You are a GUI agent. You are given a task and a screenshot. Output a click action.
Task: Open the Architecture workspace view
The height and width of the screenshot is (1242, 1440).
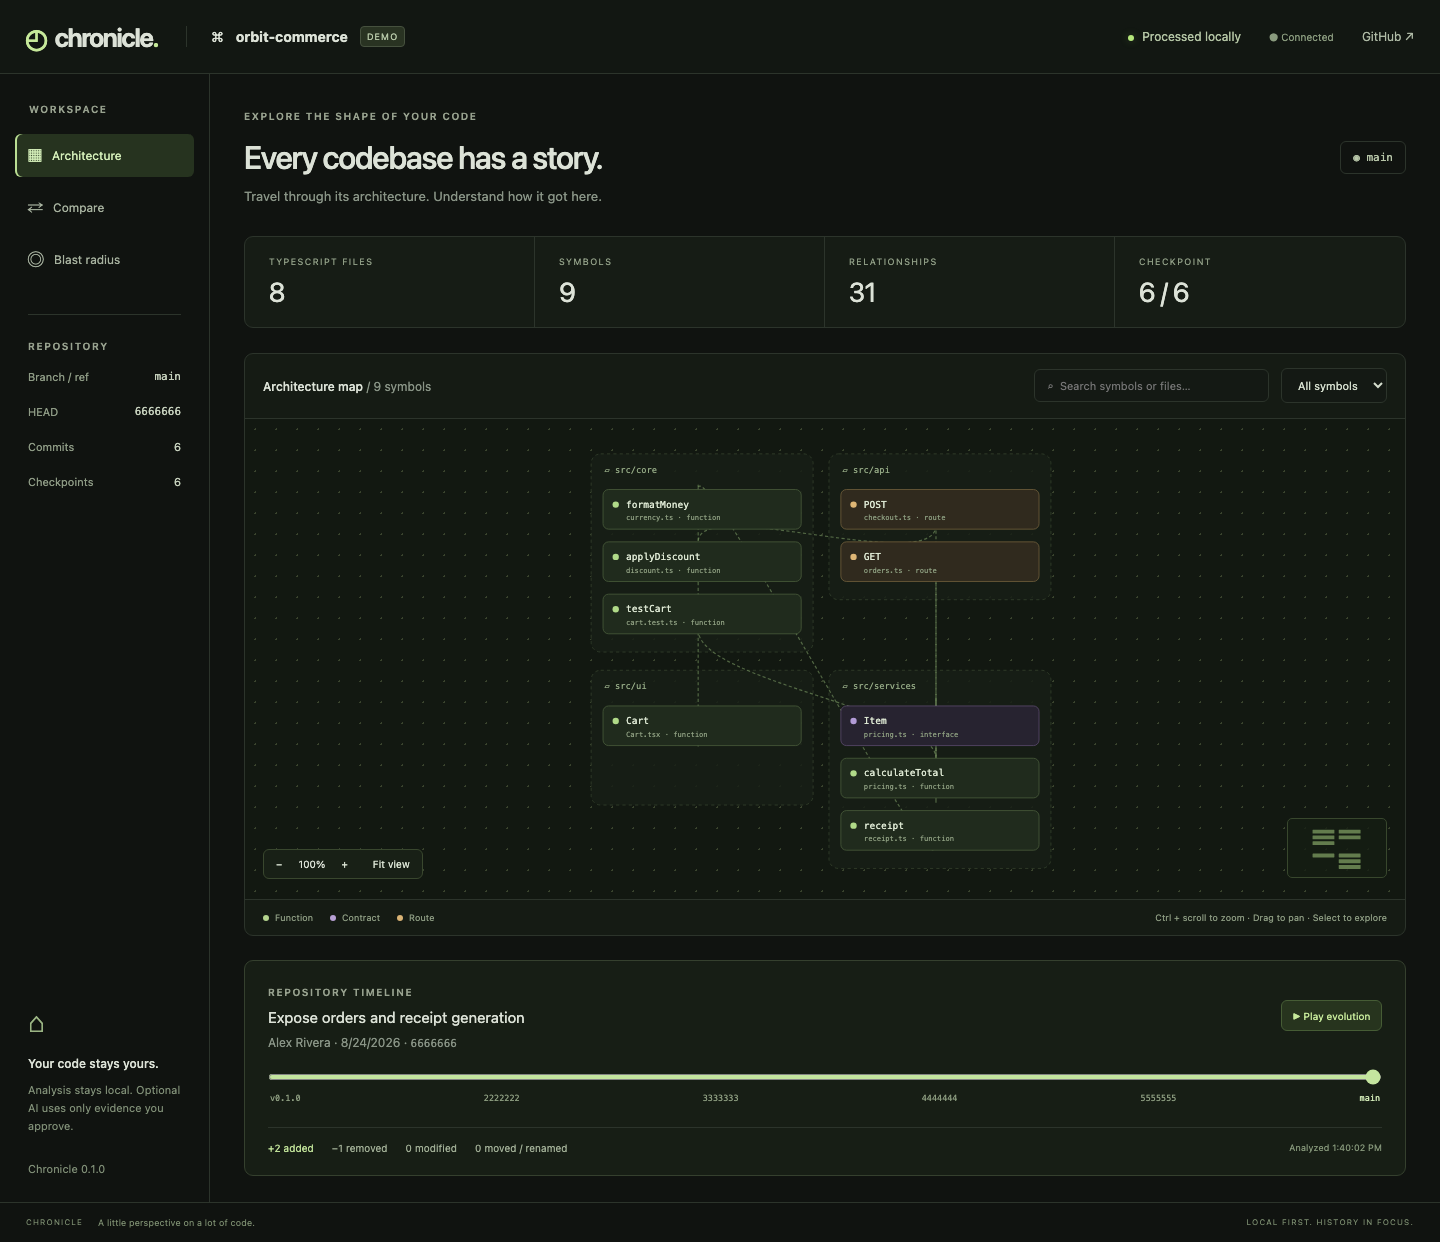105,156
